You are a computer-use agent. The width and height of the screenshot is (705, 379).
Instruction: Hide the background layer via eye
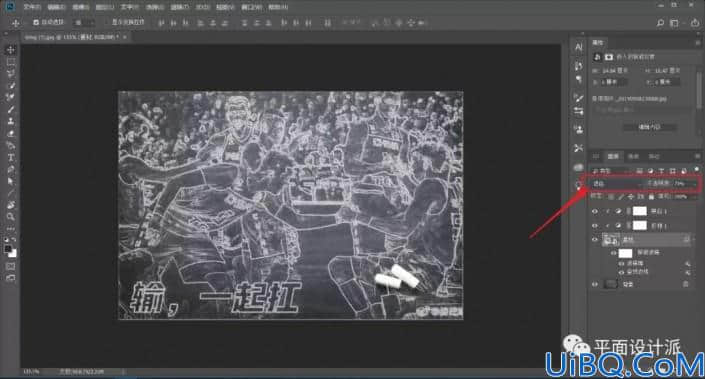595,284
